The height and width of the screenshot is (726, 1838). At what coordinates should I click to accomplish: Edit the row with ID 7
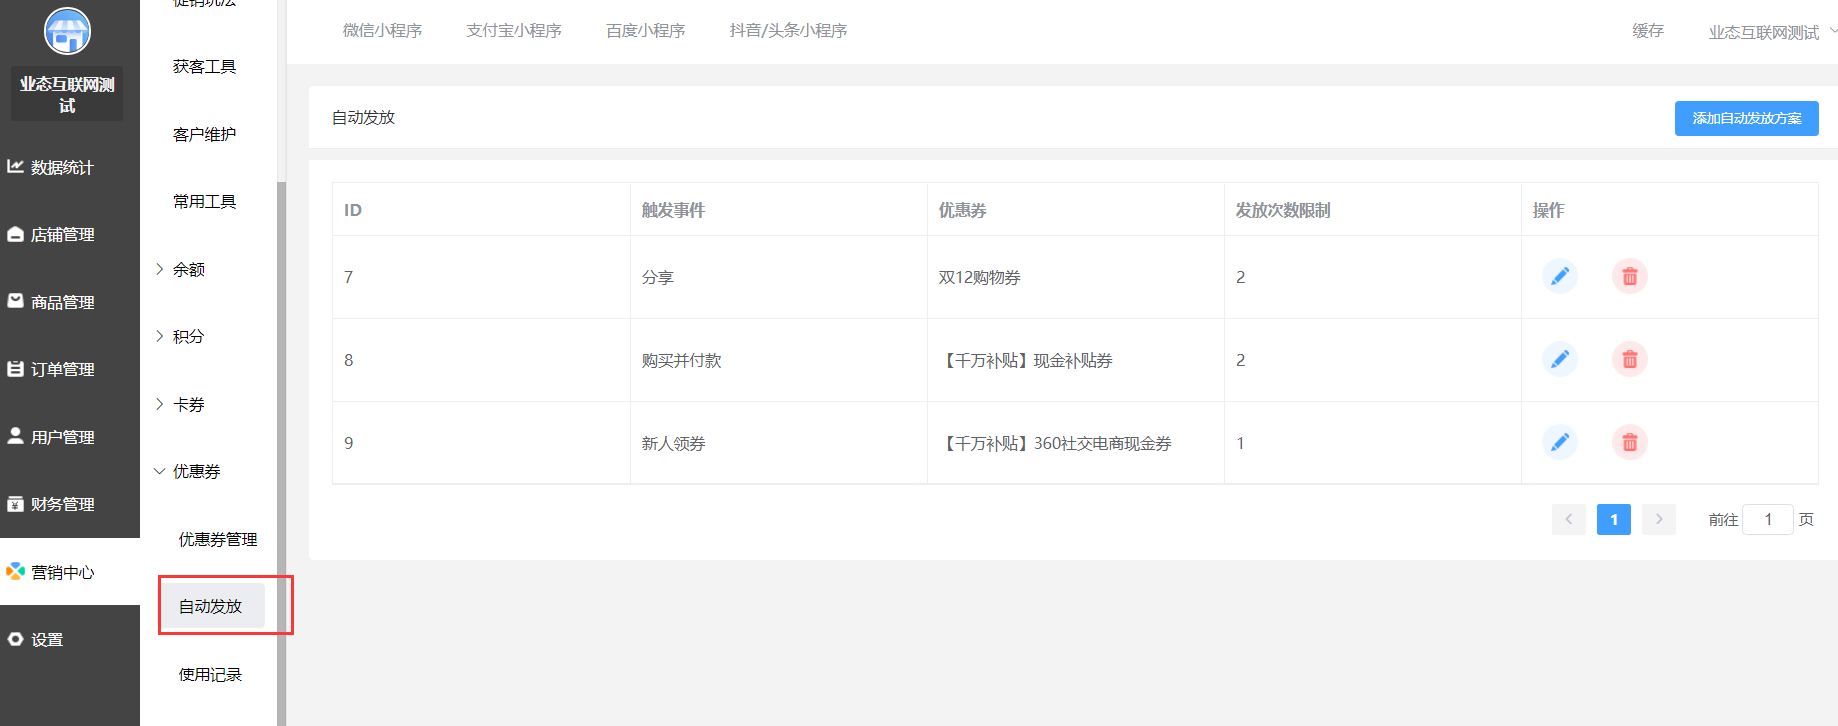[1560, 276]
